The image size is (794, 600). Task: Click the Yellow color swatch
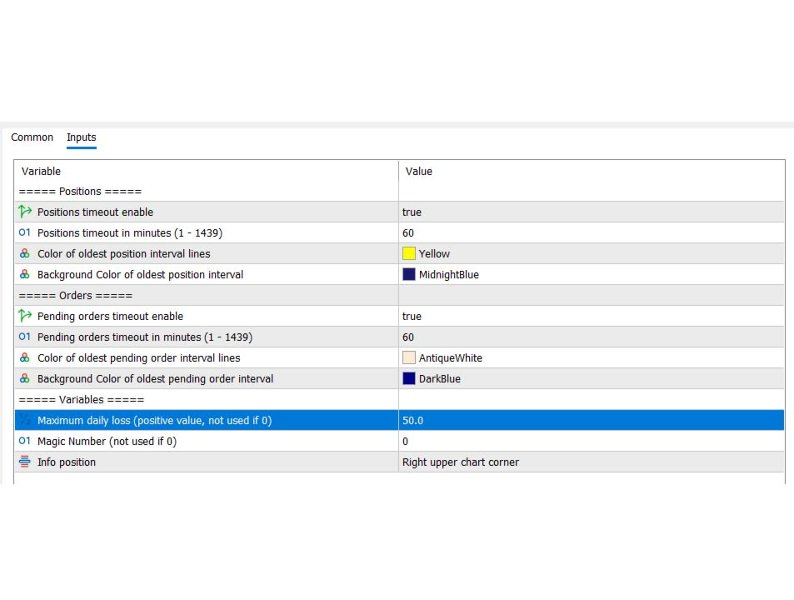(409, 253)
